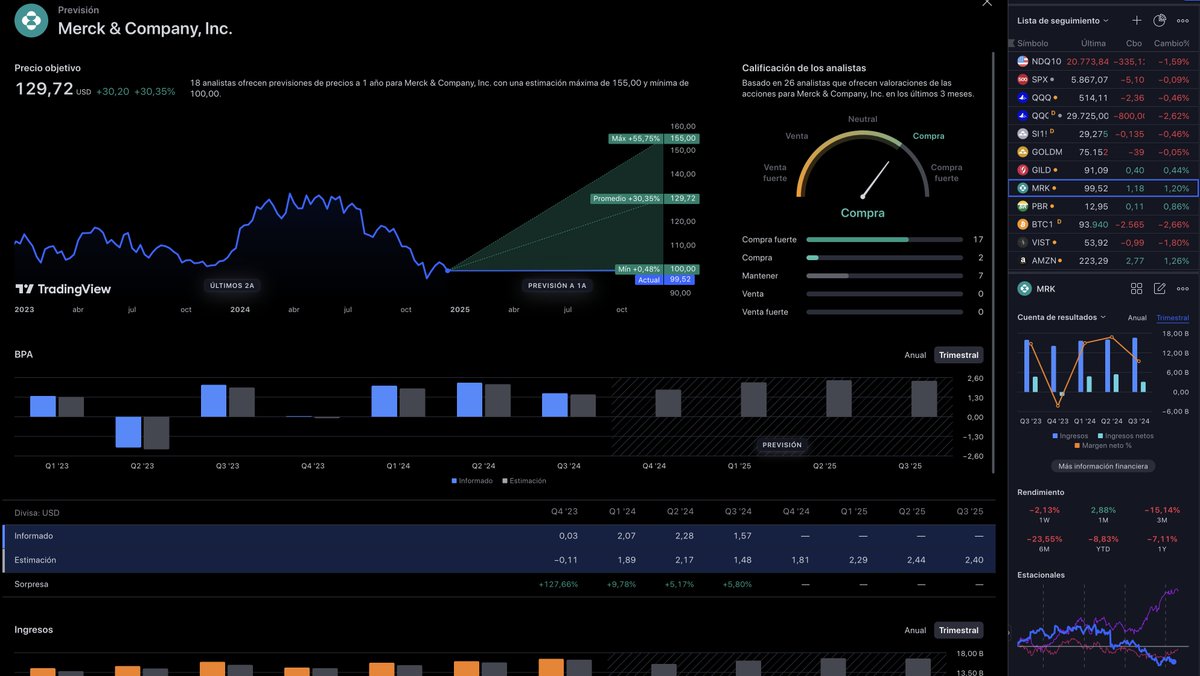Select VIST row in the watchlist
The height and width of the screenshot is (676, 1200).
click(x=1104, y=242)
